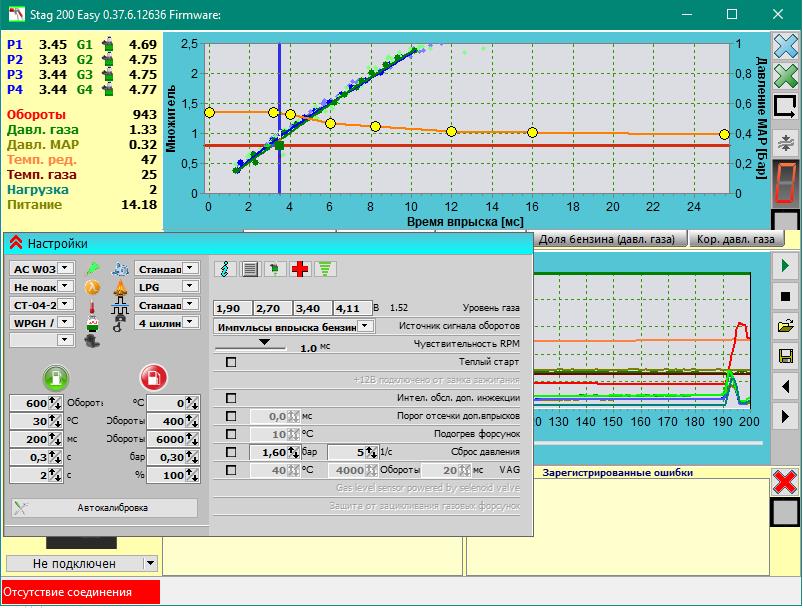Click the orange flame fuel type icon
This screenshot has height=608, width=803.
coord(120,287)
